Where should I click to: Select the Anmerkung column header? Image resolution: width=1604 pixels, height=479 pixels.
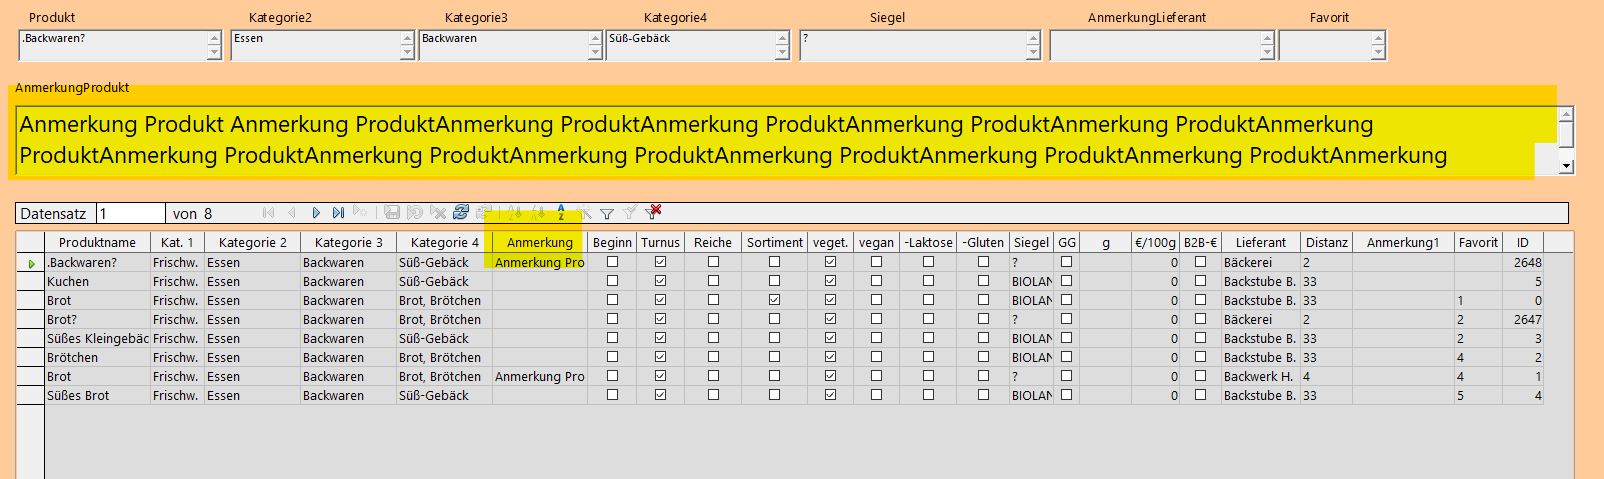click(x=539, y=242)
